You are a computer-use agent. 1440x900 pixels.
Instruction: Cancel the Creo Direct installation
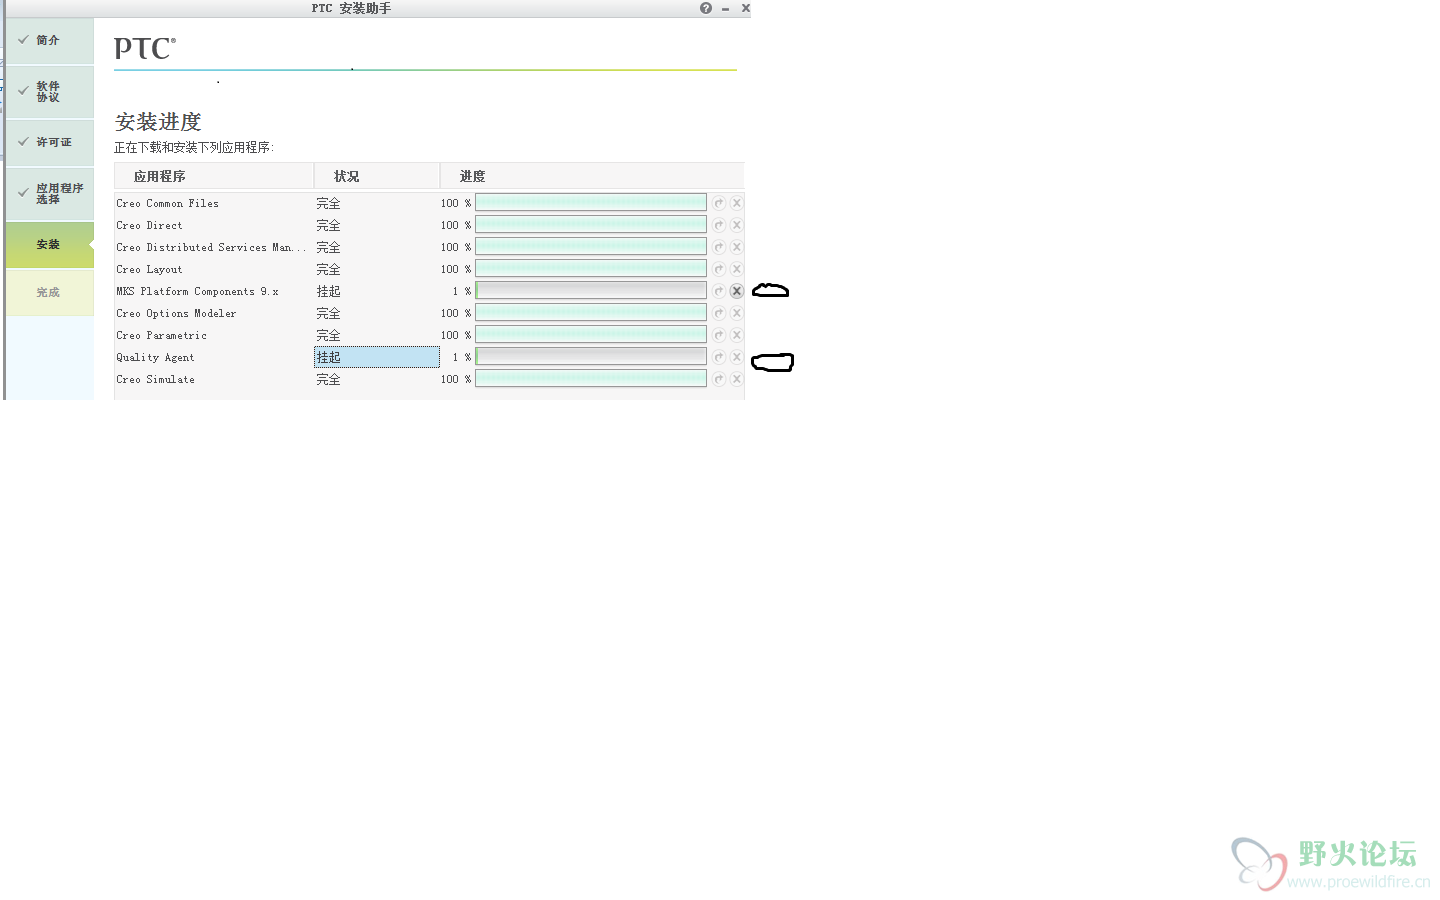[737, 225]
